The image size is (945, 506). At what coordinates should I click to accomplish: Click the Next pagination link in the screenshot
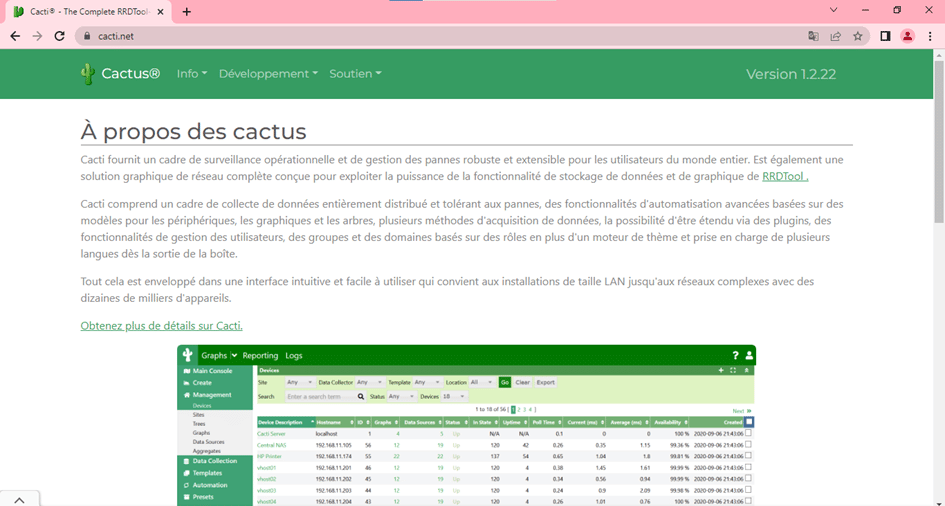741,411
